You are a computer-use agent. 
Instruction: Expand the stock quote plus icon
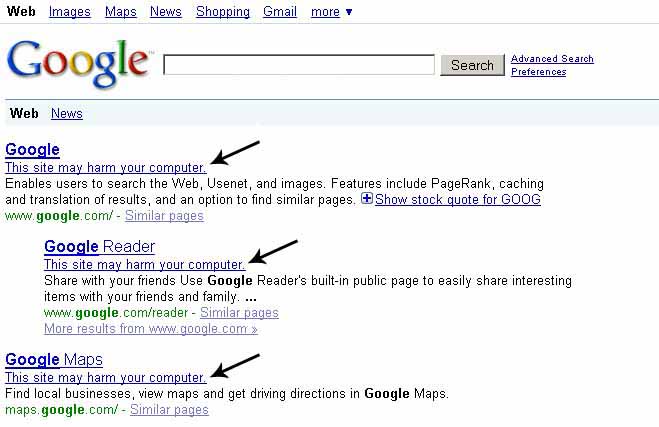(366, 199)
